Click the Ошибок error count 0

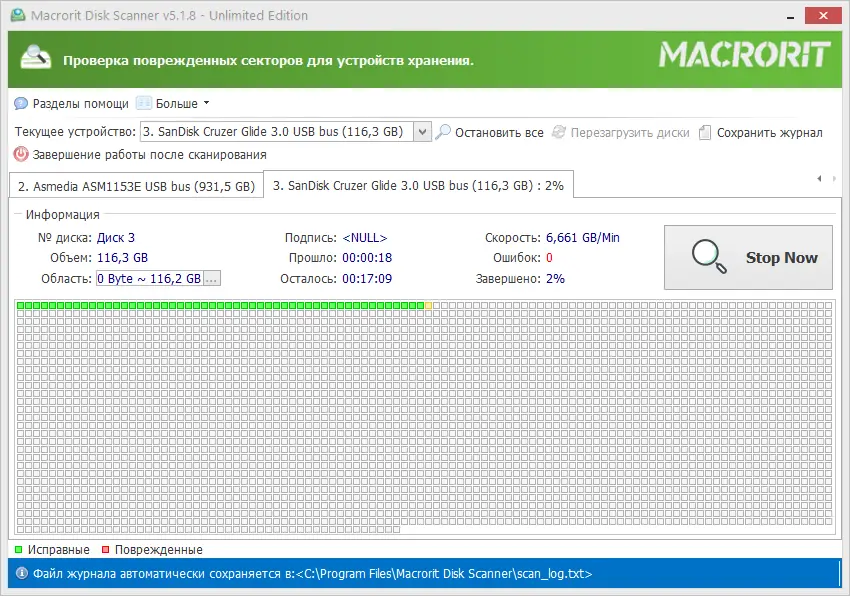tap(549, 258)
